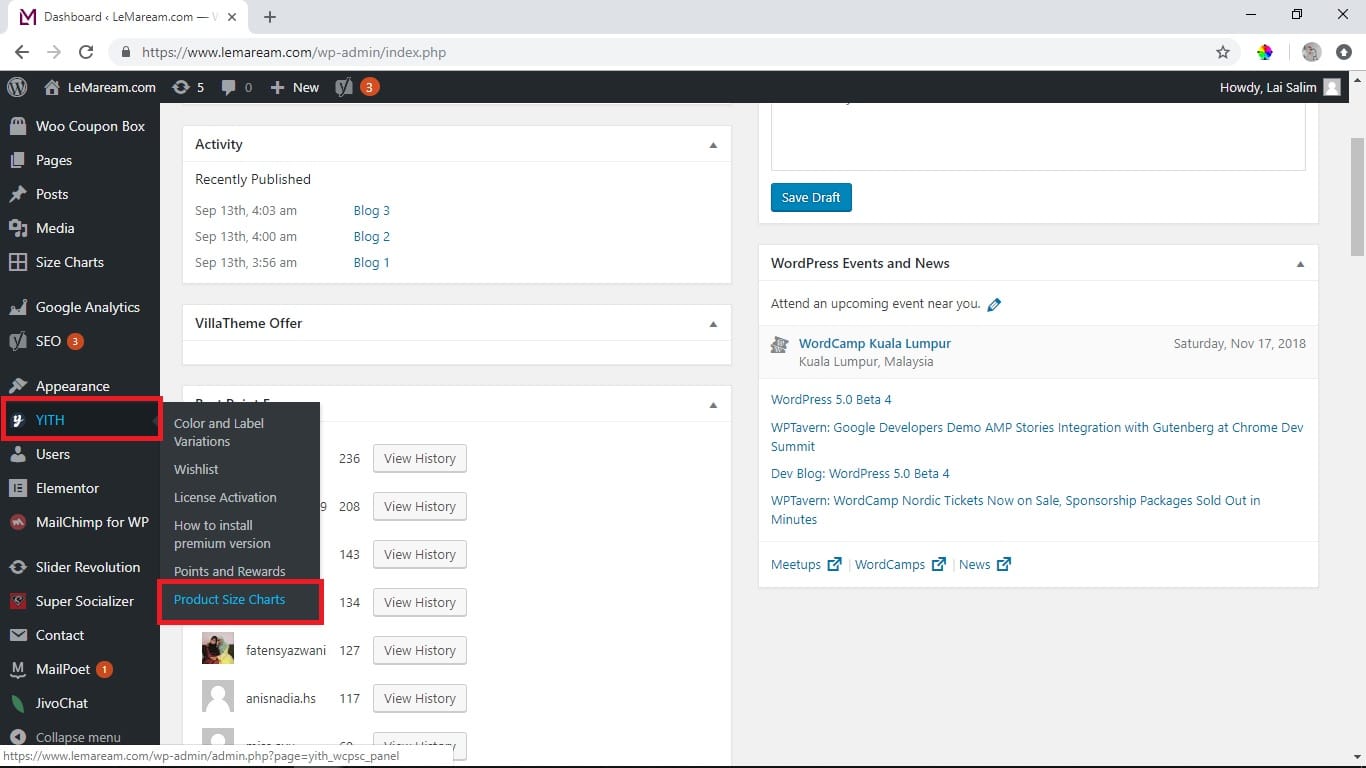Open WordPress 5.0 Beta 4 news link

[x=831, y=399]
